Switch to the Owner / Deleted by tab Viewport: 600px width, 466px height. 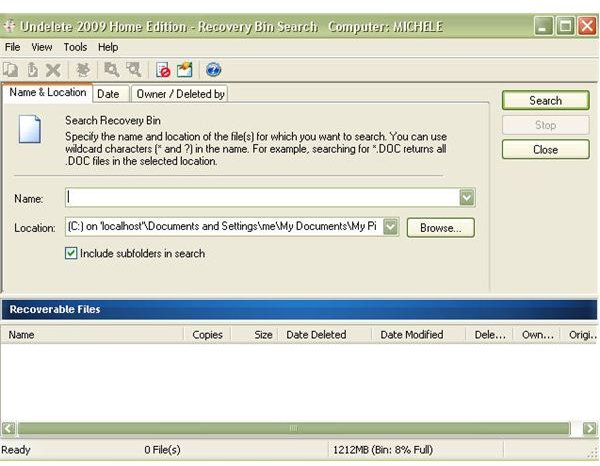(180, 94)
